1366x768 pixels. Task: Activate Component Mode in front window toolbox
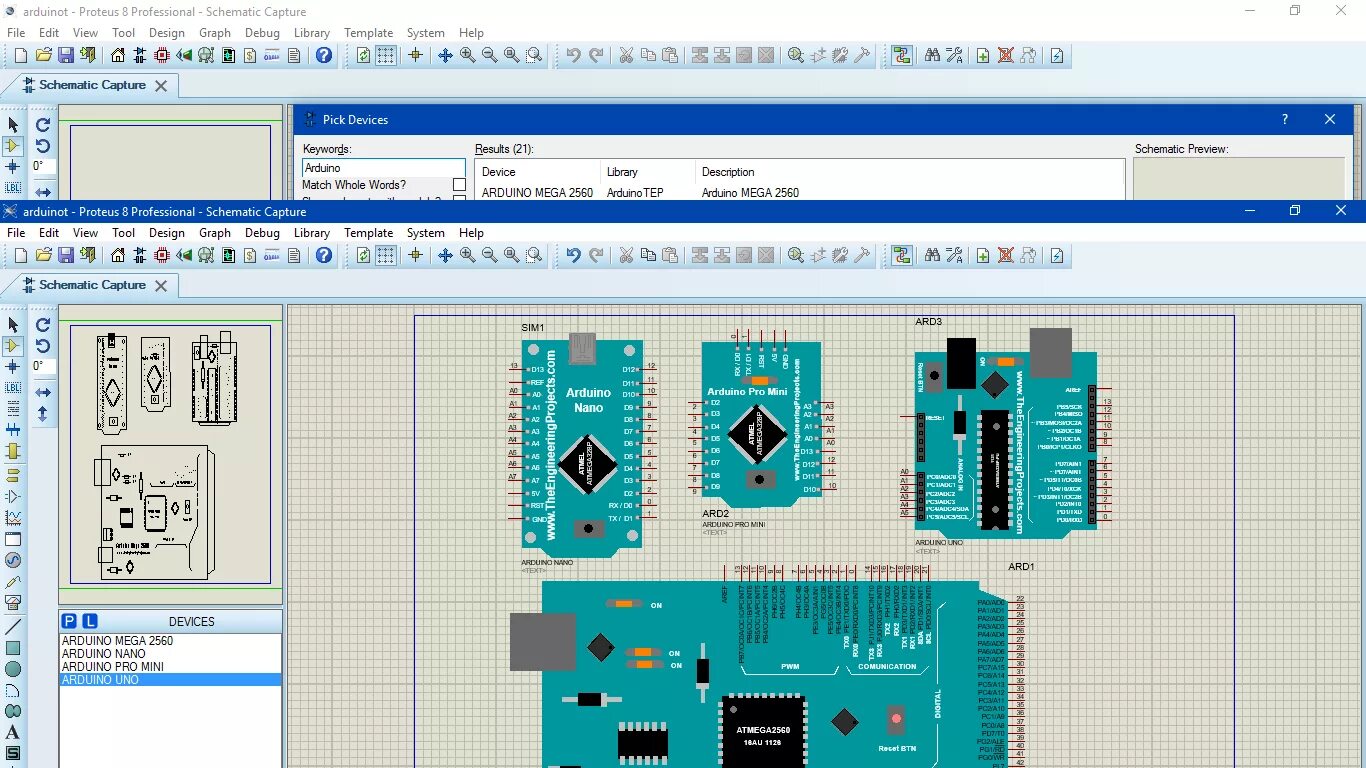point(13,346)
